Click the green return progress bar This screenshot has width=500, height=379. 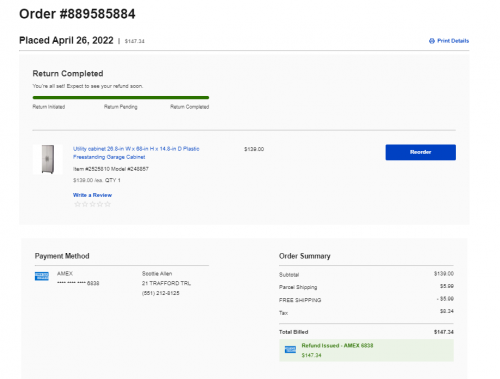121,98
